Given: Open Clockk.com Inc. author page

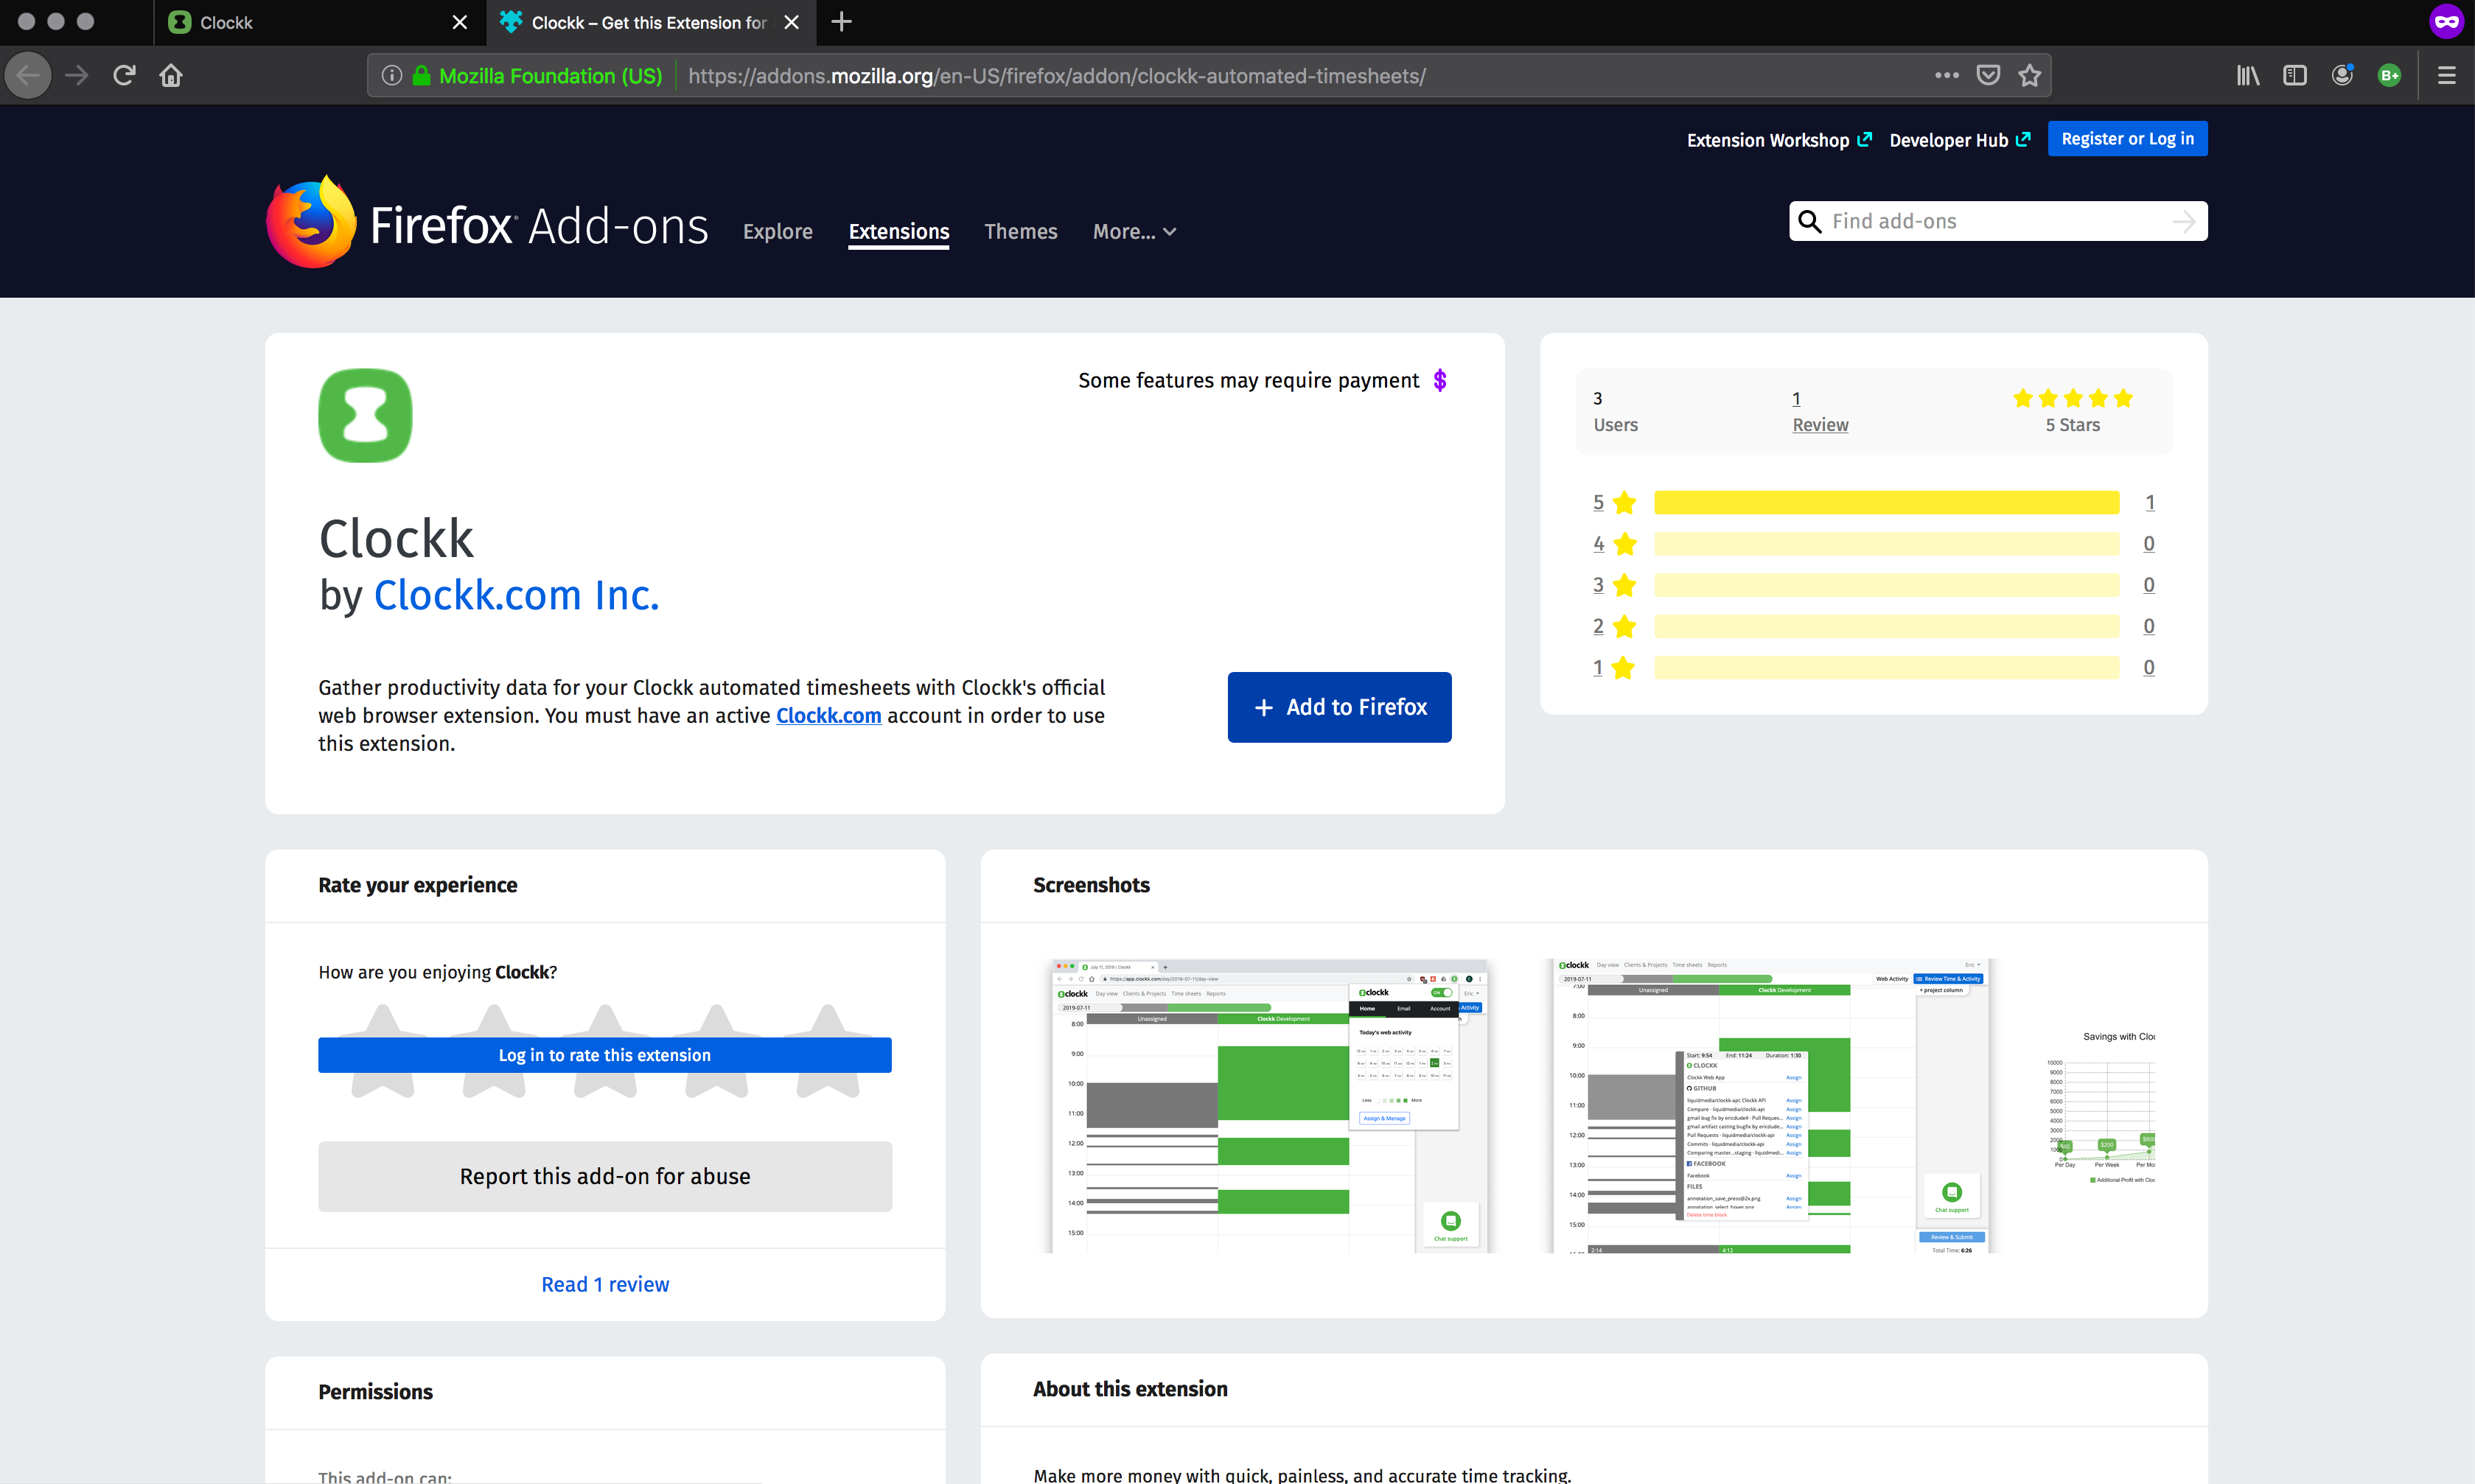Looking at the screenshot, I should point(516,595).
